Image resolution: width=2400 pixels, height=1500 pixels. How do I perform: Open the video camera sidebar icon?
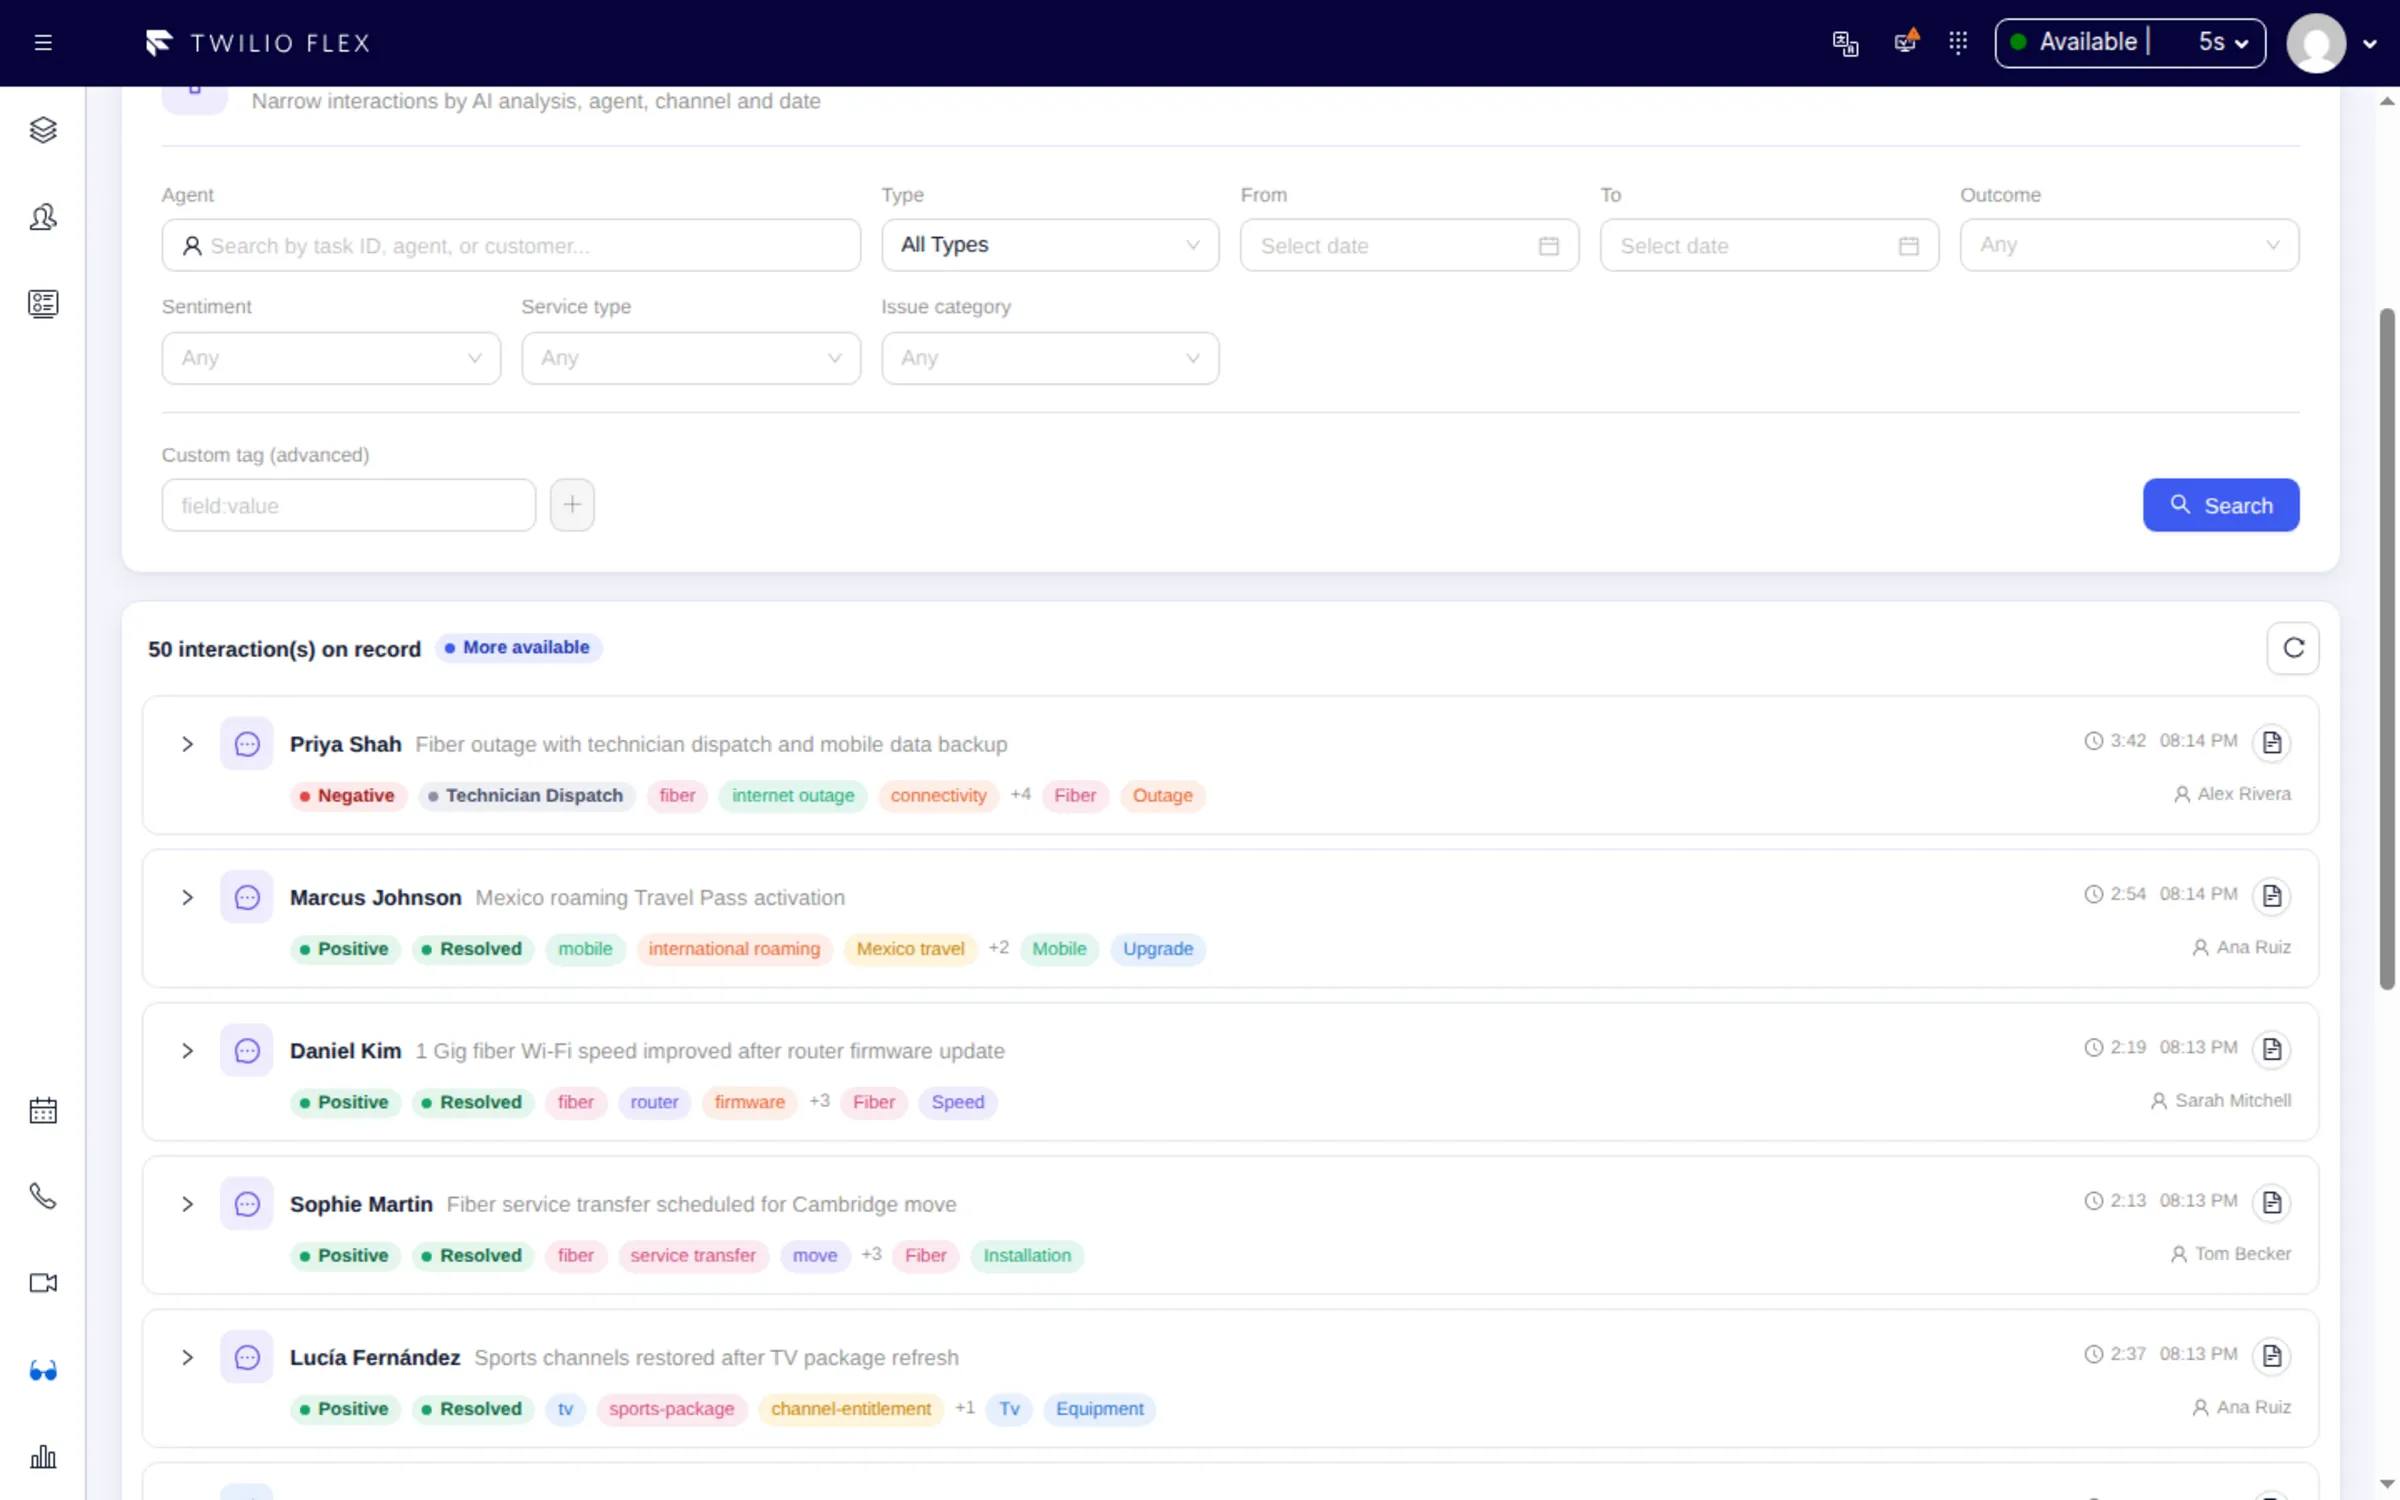click(43, 1283)
